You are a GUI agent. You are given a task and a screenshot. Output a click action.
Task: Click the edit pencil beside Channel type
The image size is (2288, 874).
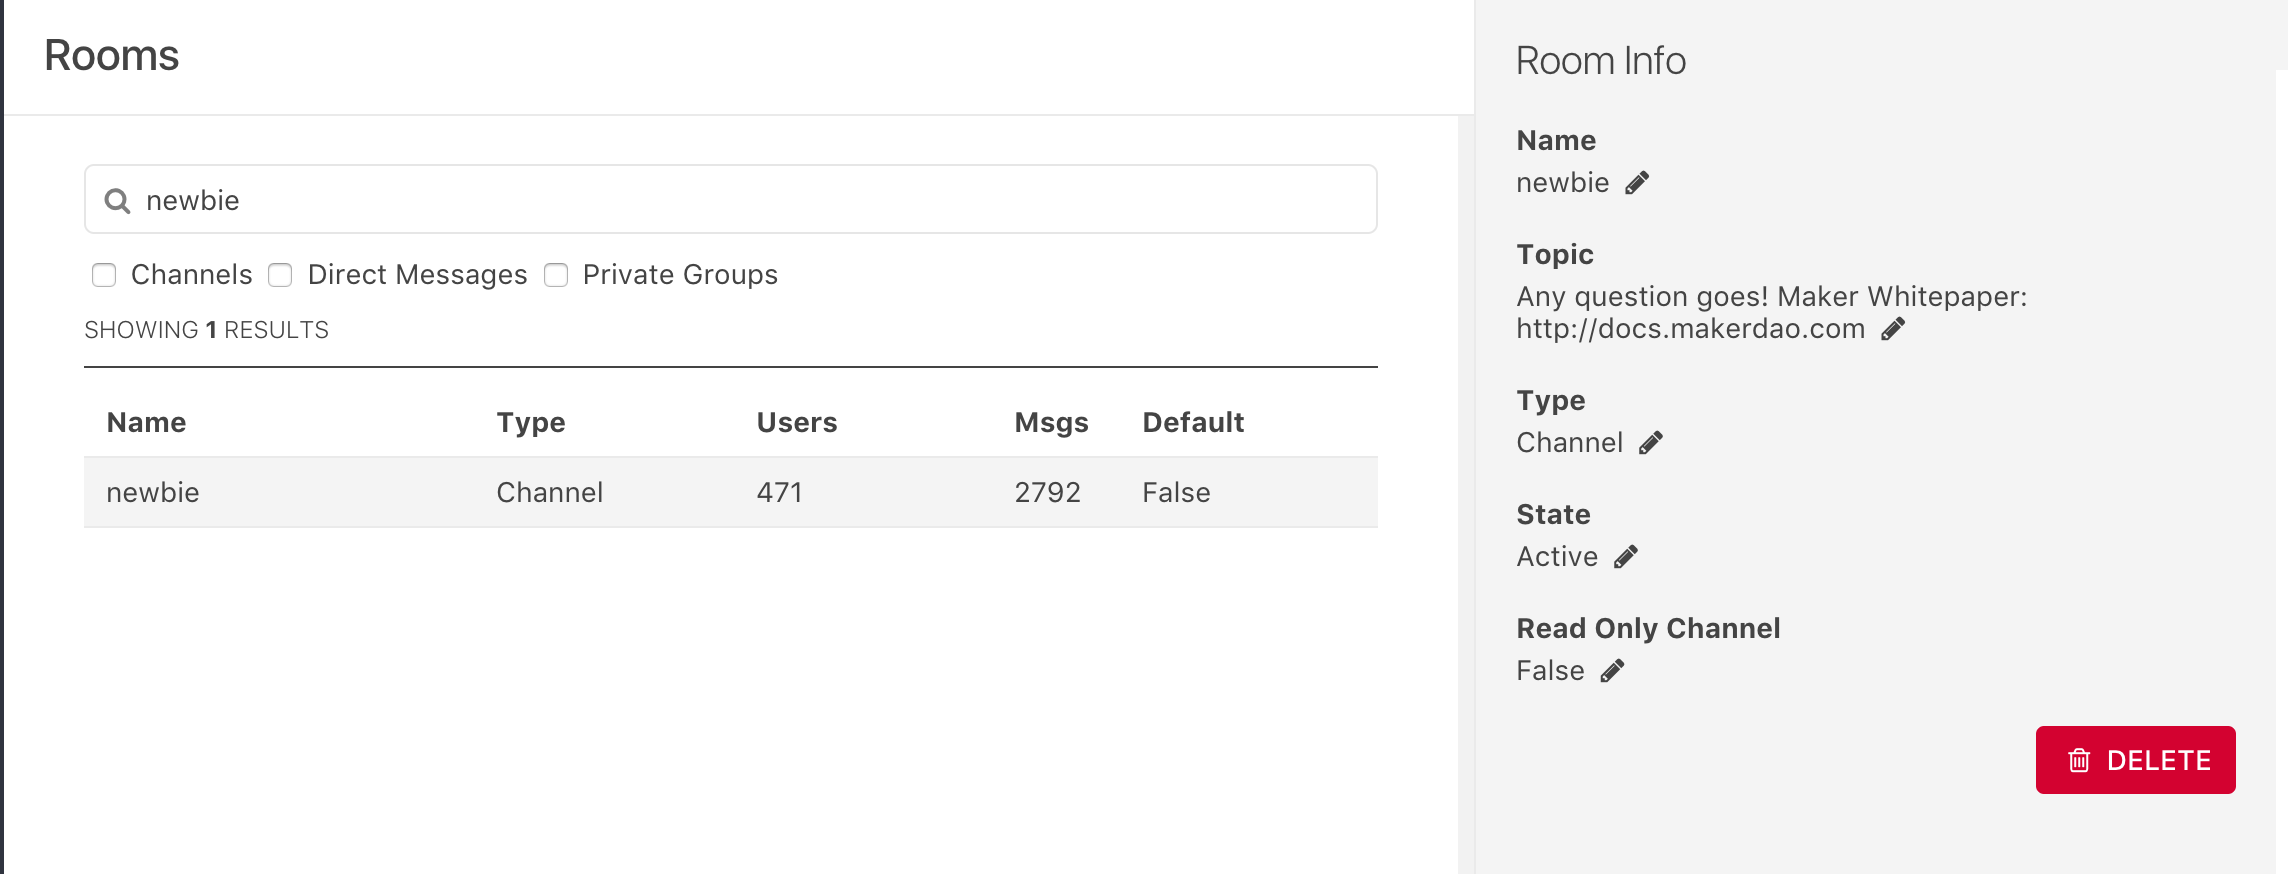(x=1650, y=443)
